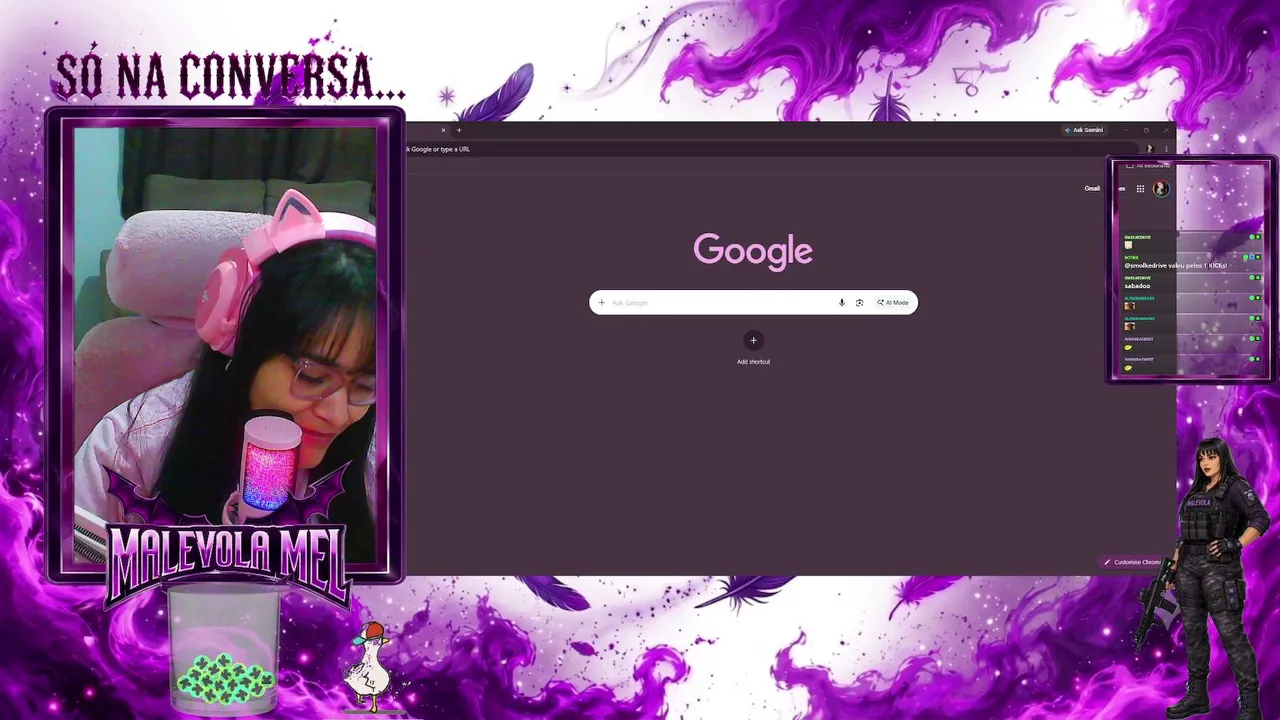Maximize the Chrome window
The width and height of the screenshot is (1280, 720).
click(1146, 130)
